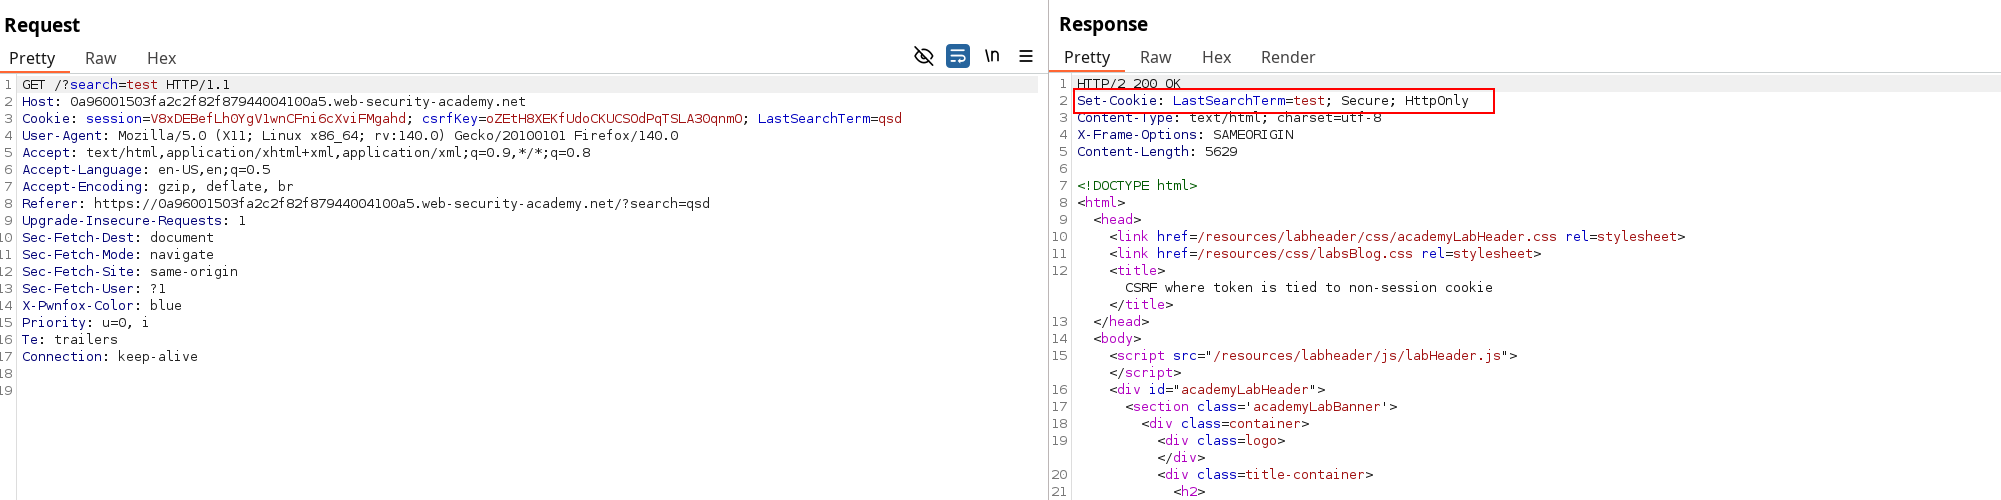Toggle show newline characters \n button
The image size is (2001, 500).
992,56
